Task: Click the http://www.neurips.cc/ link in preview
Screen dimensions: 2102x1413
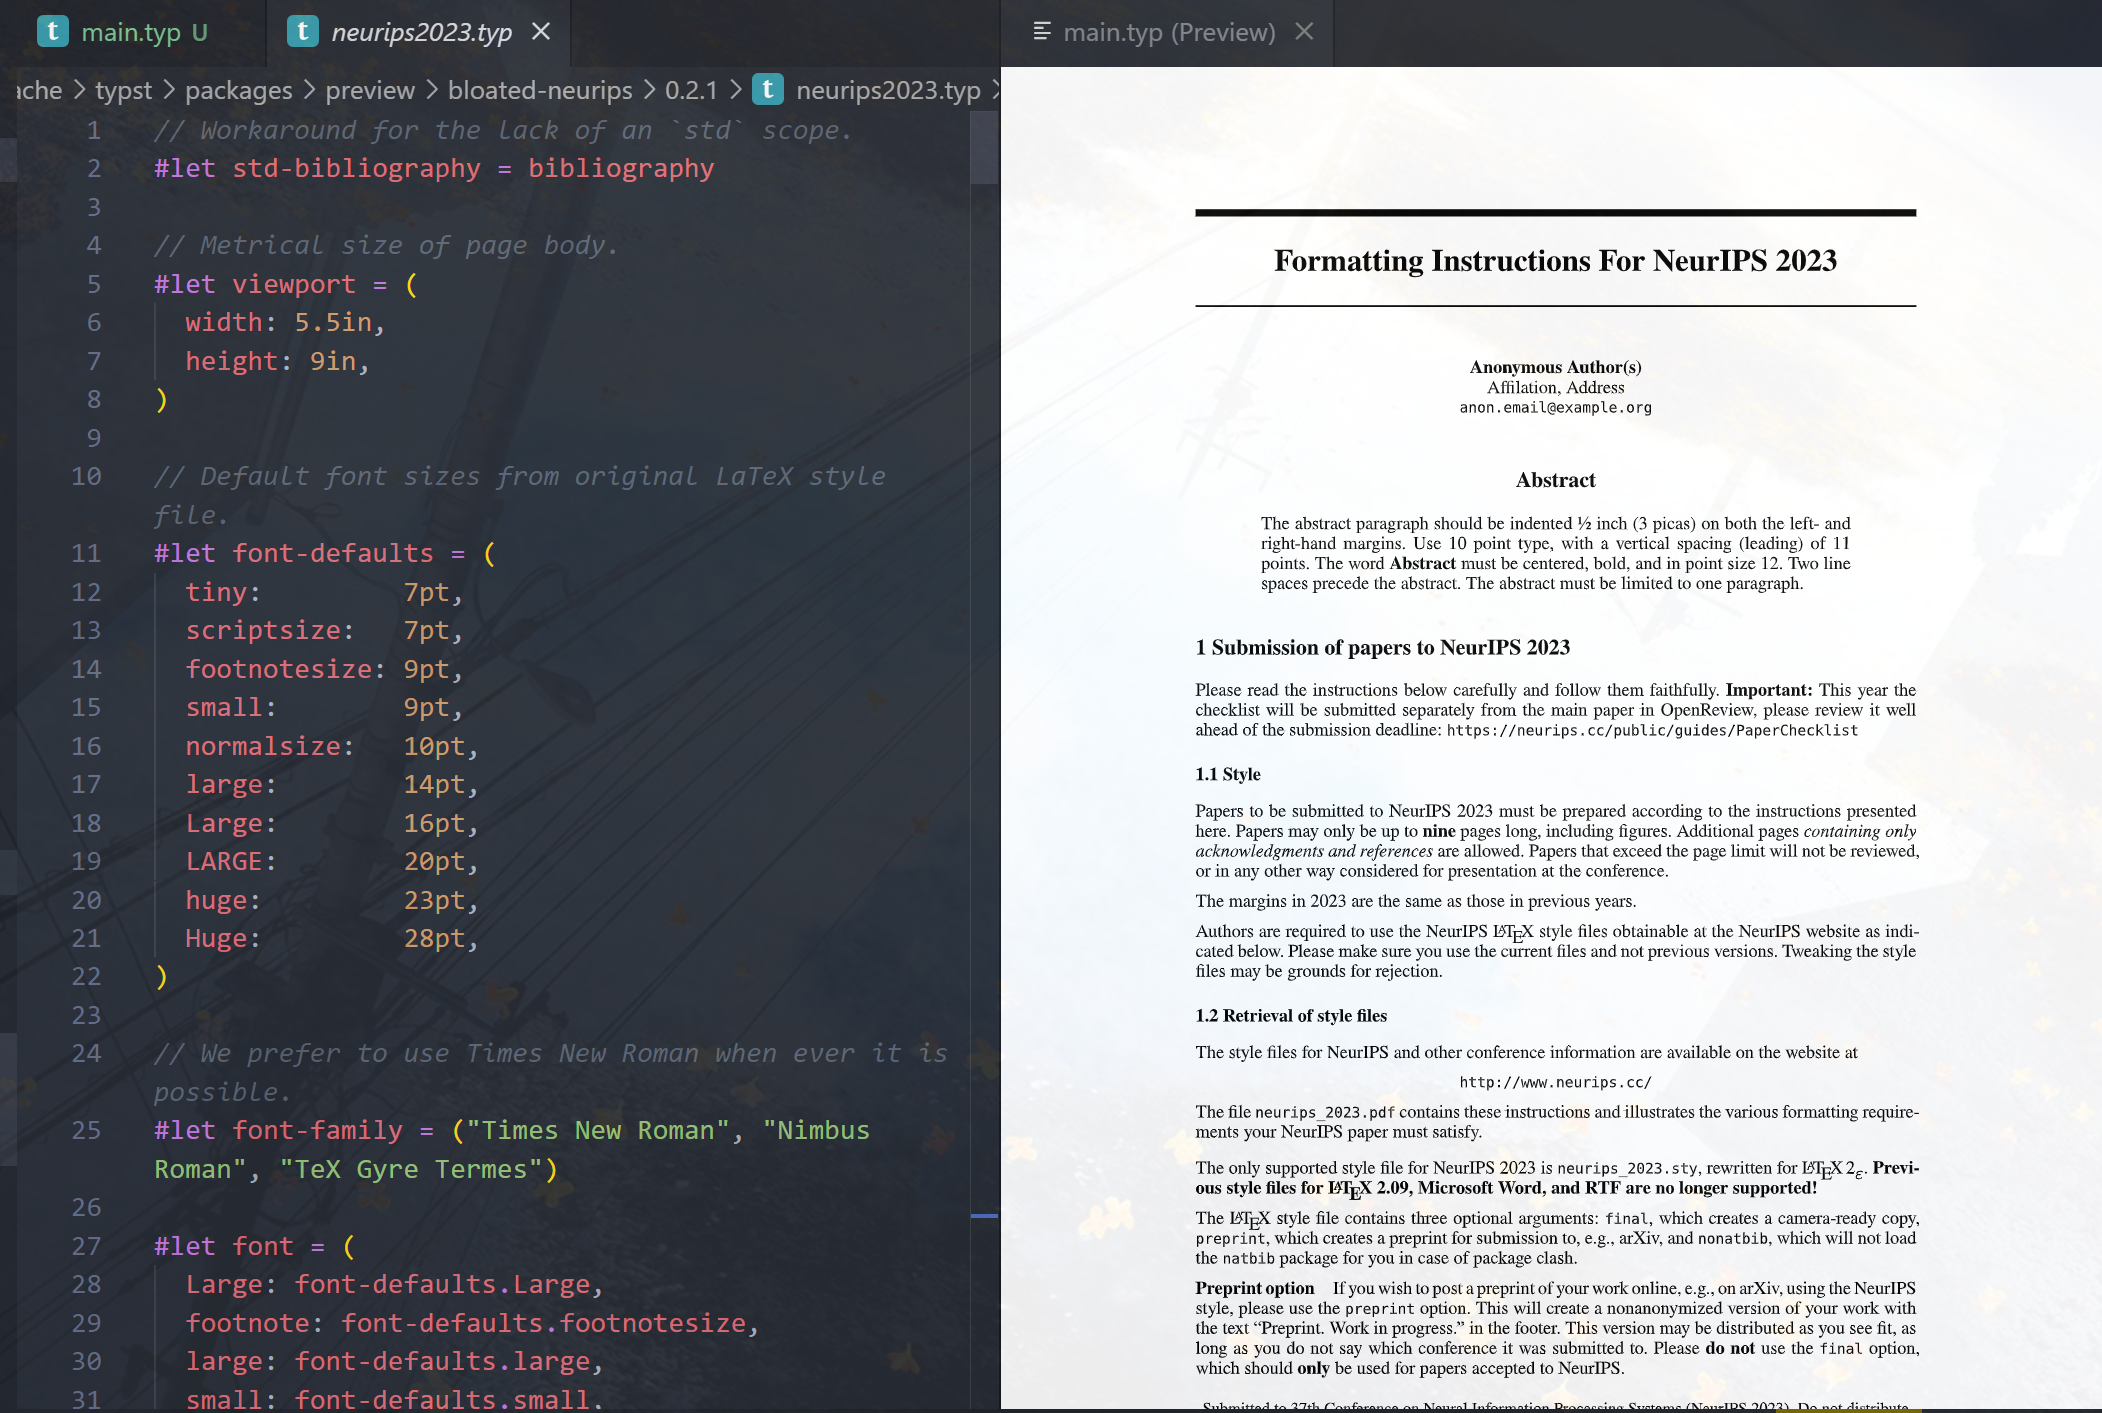Action: tap(1555, 1082)
